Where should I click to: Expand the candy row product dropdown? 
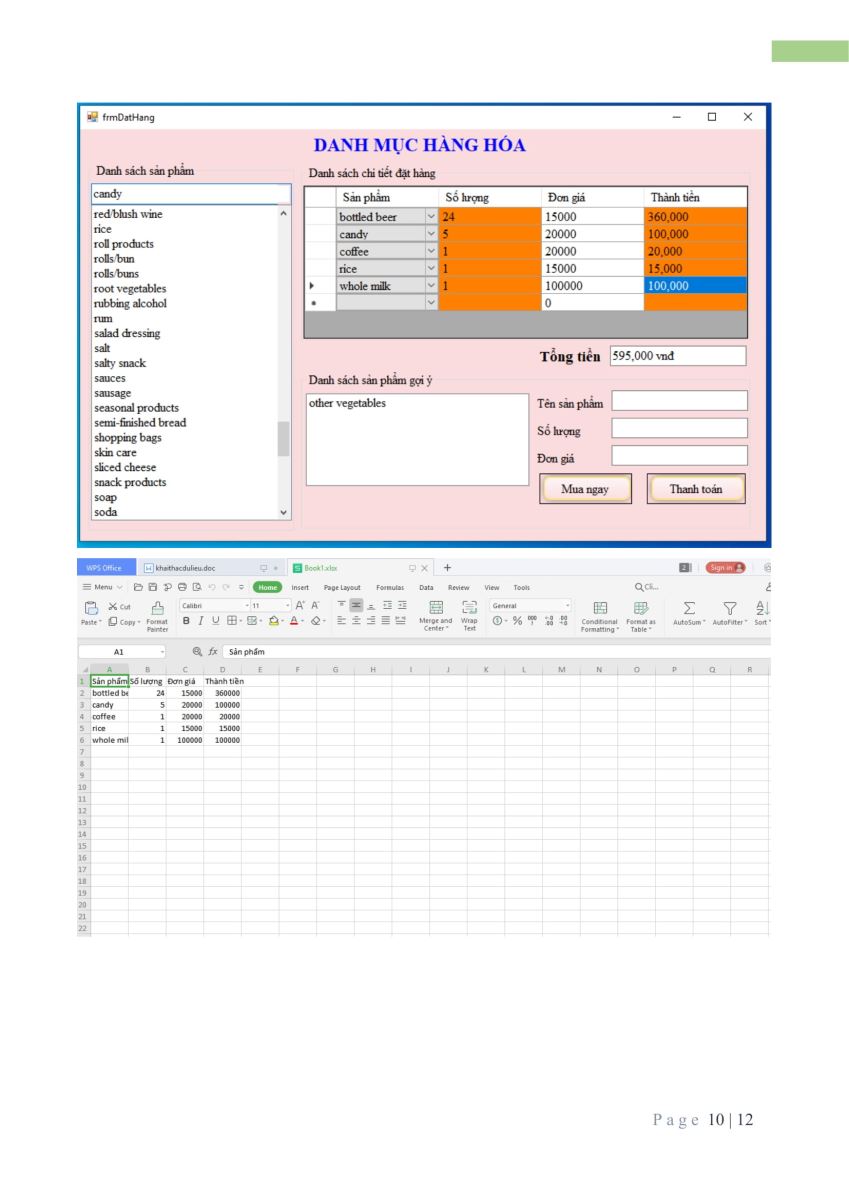431,234
